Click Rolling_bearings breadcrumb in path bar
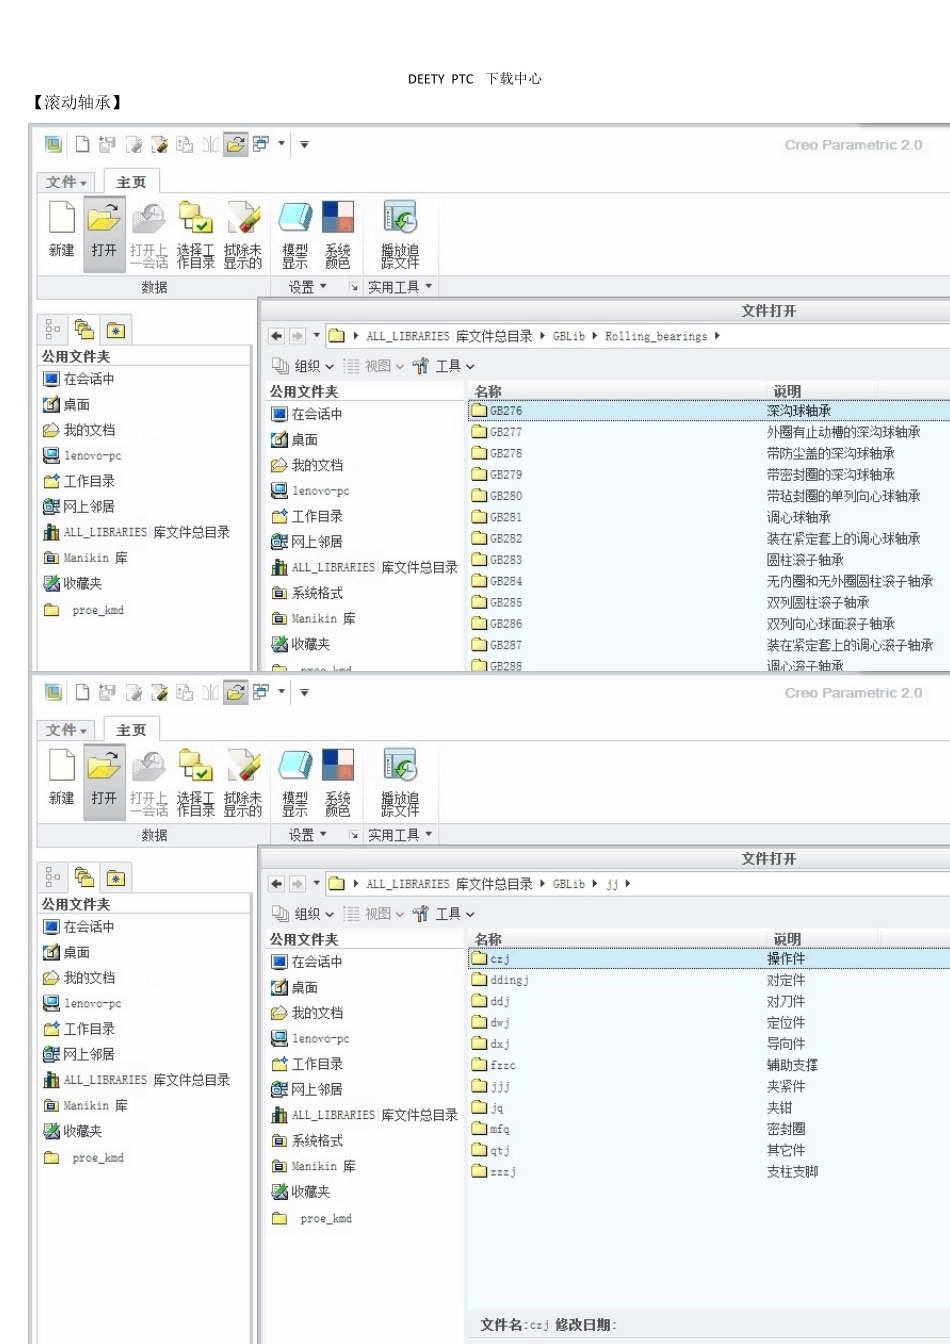 point(656,336)
